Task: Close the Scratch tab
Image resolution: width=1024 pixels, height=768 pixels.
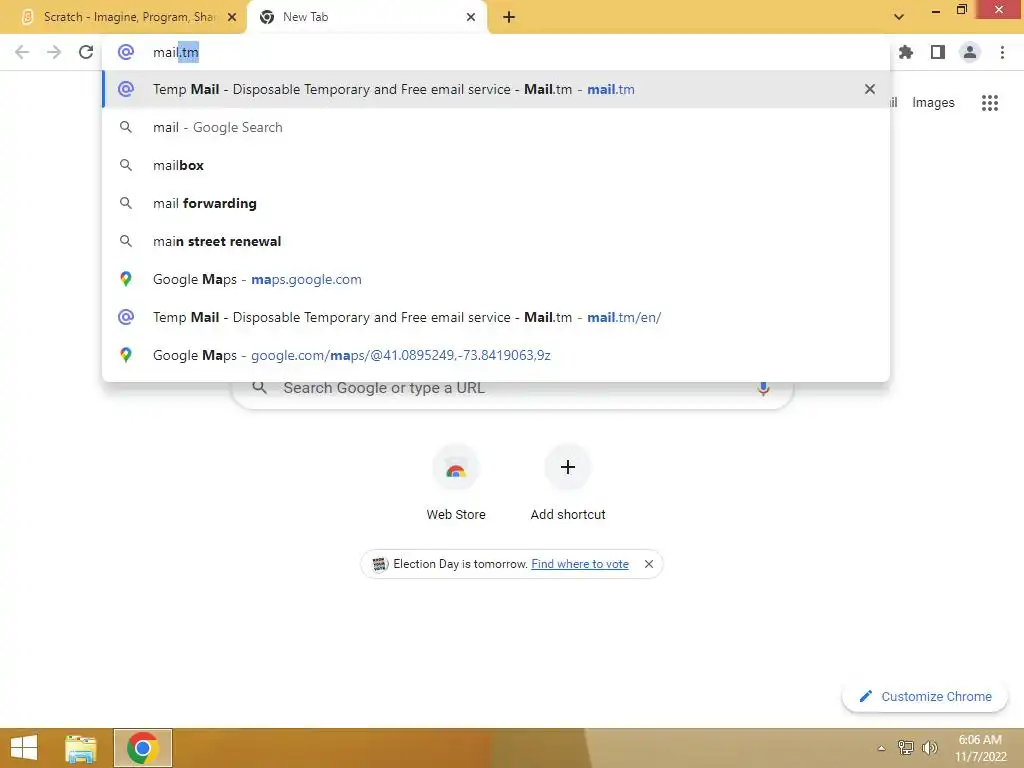Action: [x=232, y=17]
